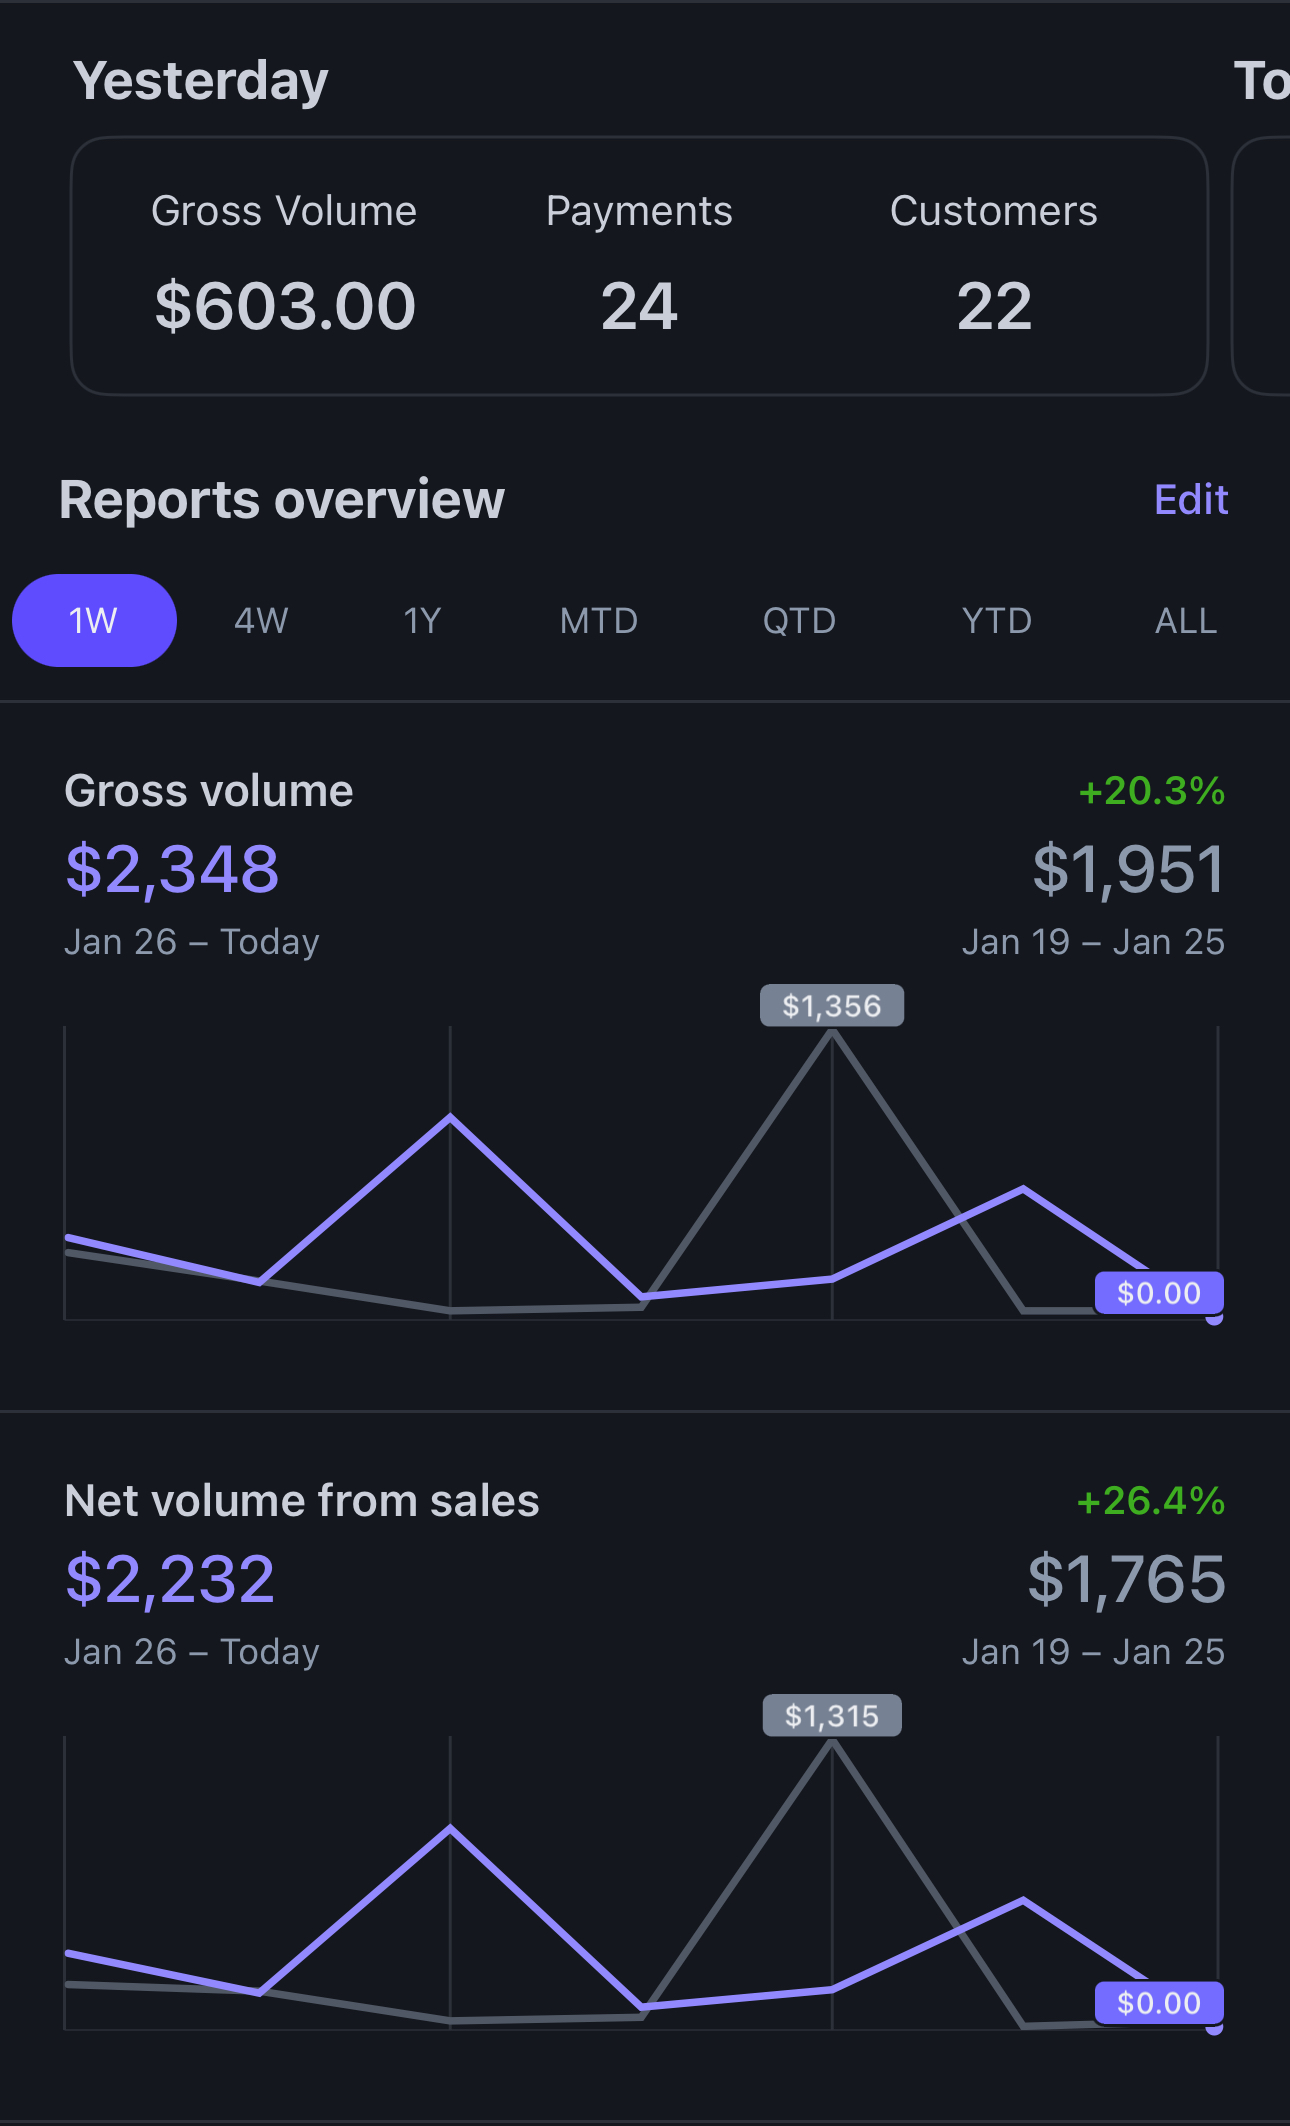Tap the Customers count 22
Image resolution: width=1290 pixels, height=2126 pixels.
(994, 306)
